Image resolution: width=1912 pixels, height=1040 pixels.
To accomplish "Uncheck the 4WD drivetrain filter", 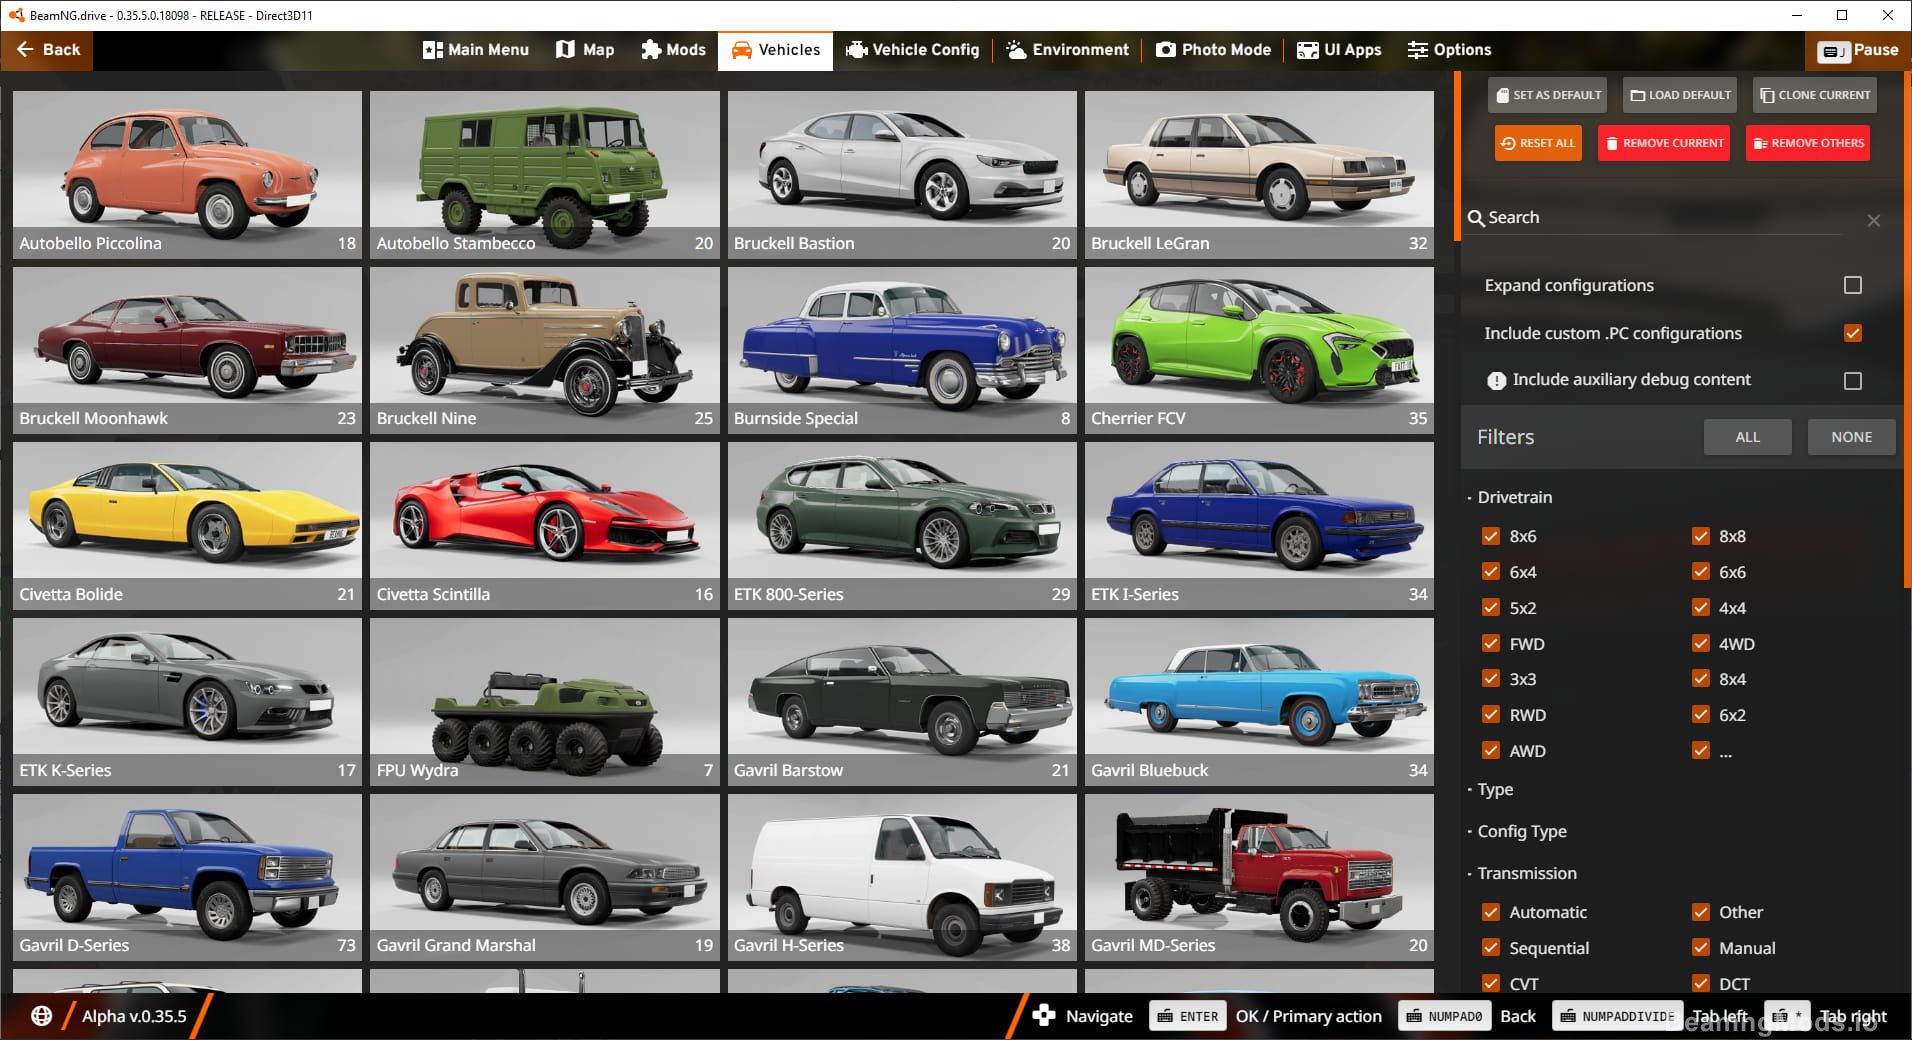I will pyautogui.click(x=1701, y=644).
